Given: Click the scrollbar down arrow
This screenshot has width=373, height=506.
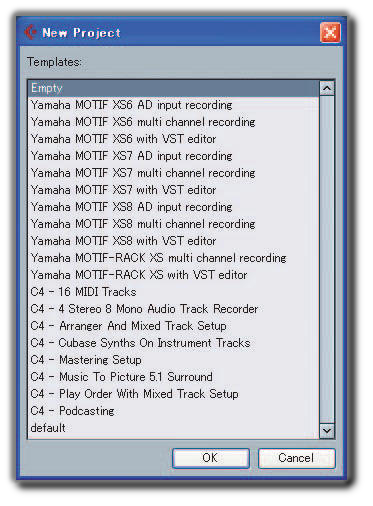Looking at the screenshot, I should click(327, 430).
